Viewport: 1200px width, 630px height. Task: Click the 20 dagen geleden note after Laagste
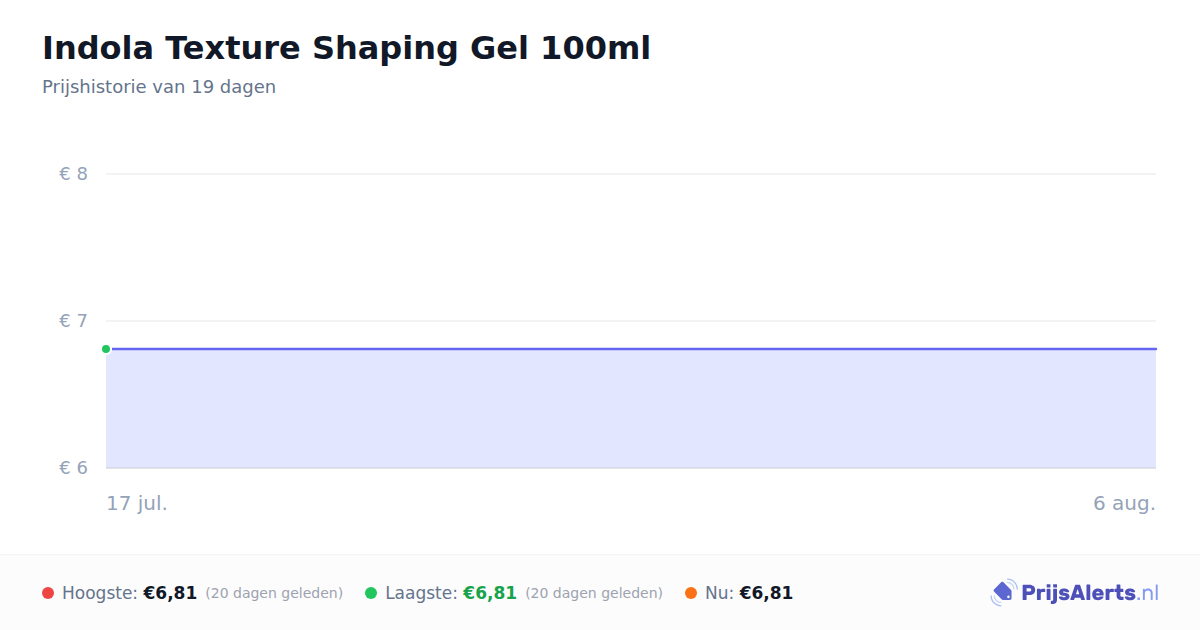594,593
